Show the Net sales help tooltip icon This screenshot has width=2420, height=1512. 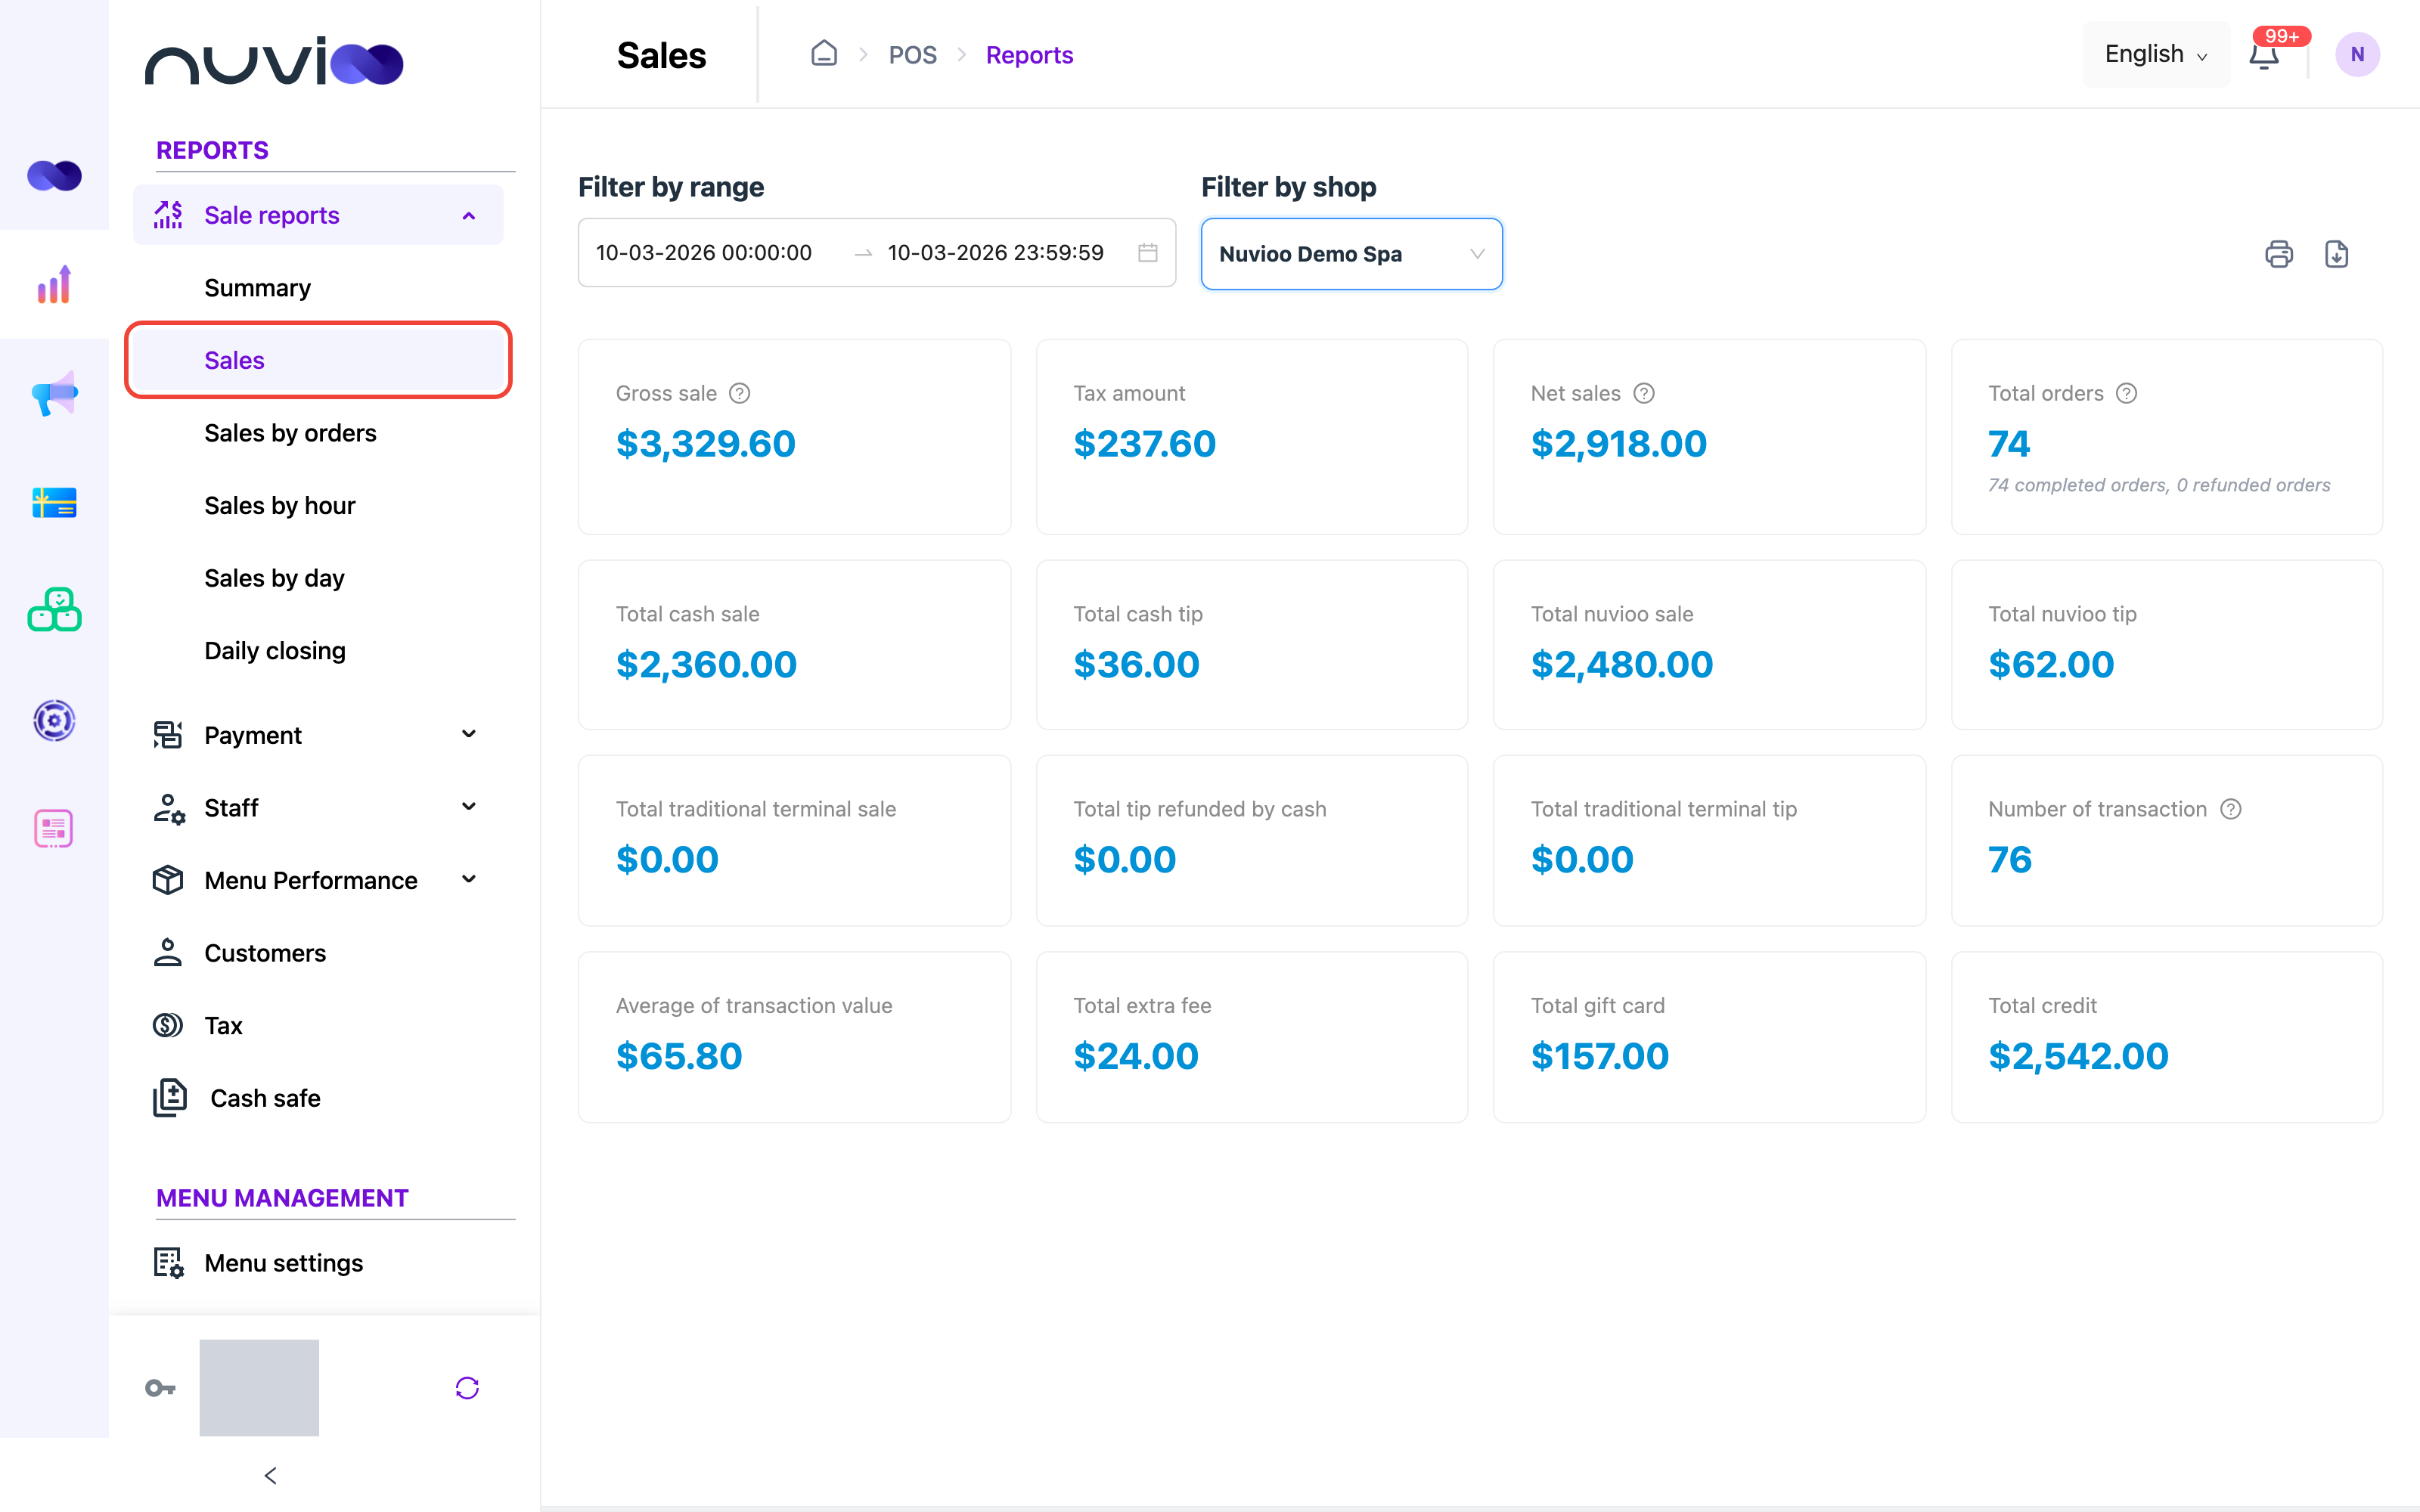pos(1644,393)
